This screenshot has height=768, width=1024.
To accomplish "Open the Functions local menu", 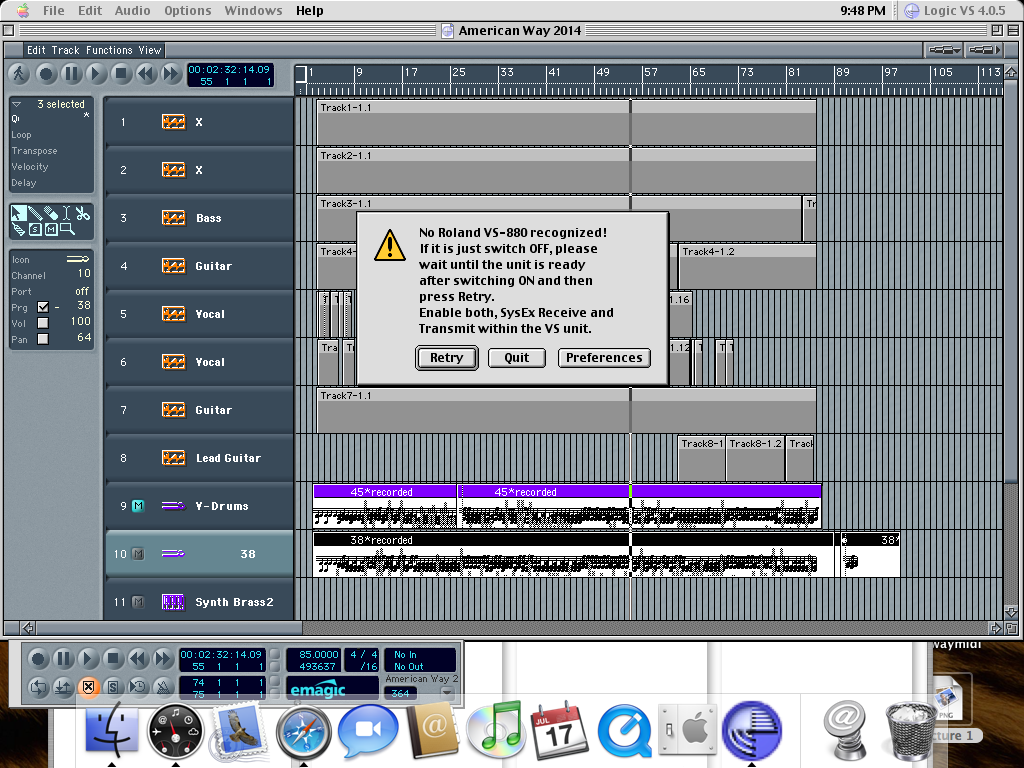I will click(109, 50).
